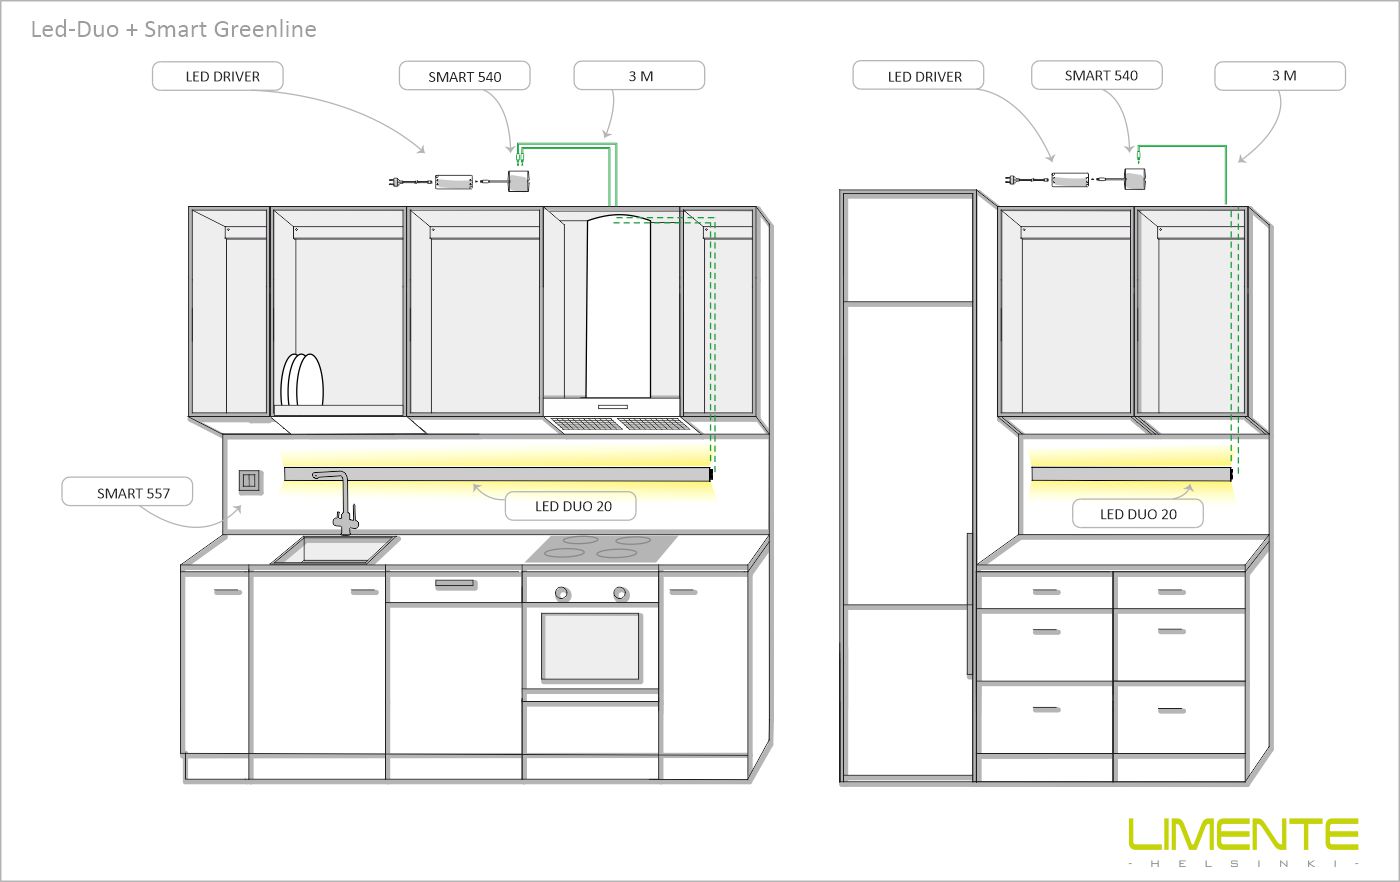Screen dimensions: 1400x882
Task: Click the right oven control knob
Action: [621, 593]
